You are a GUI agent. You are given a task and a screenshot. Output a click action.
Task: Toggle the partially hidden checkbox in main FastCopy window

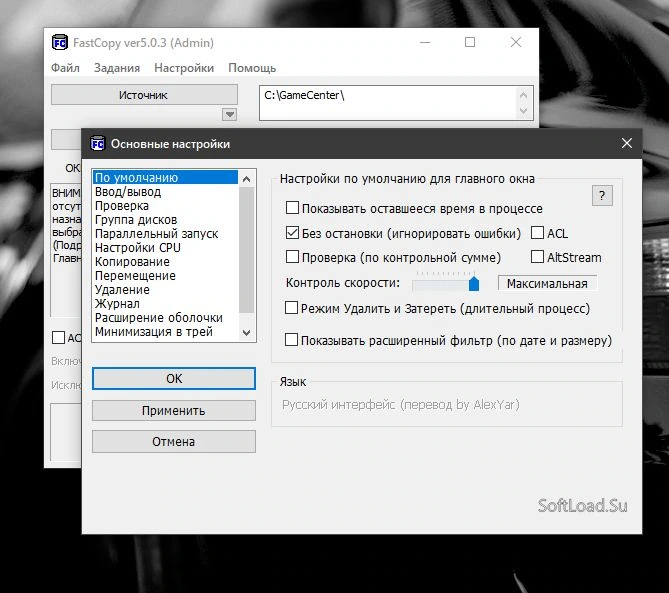(x=58, y=337)
